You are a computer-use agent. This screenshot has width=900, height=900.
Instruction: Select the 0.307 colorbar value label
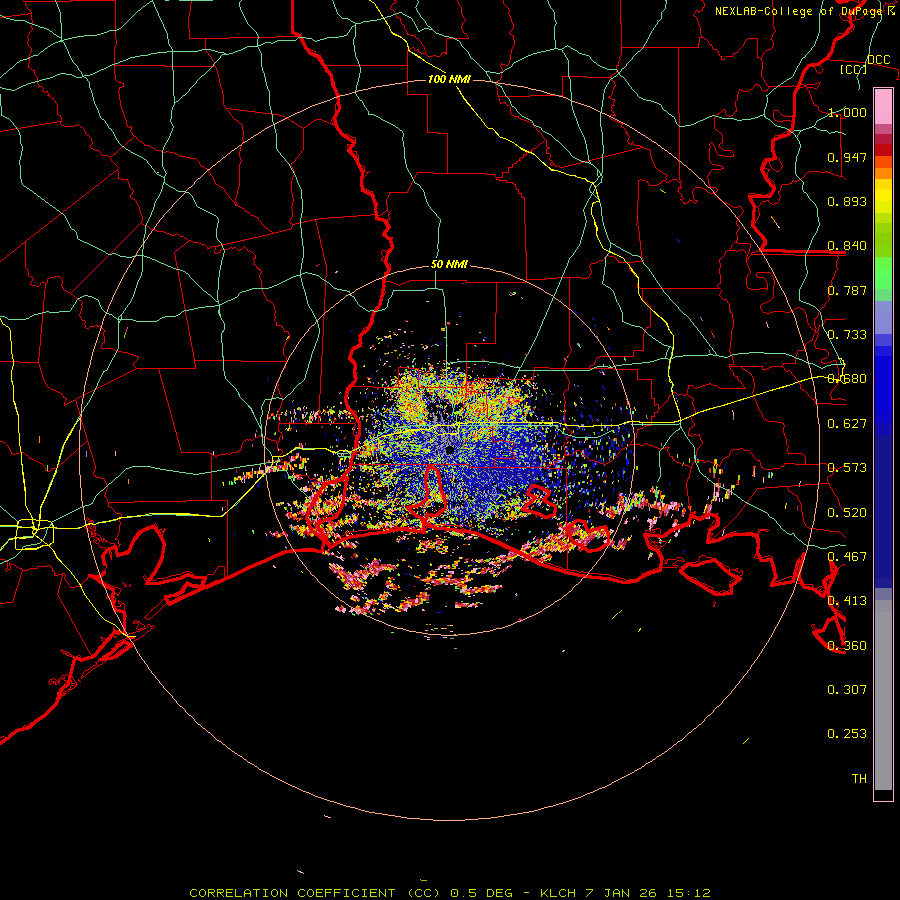[x=847, y=690]
